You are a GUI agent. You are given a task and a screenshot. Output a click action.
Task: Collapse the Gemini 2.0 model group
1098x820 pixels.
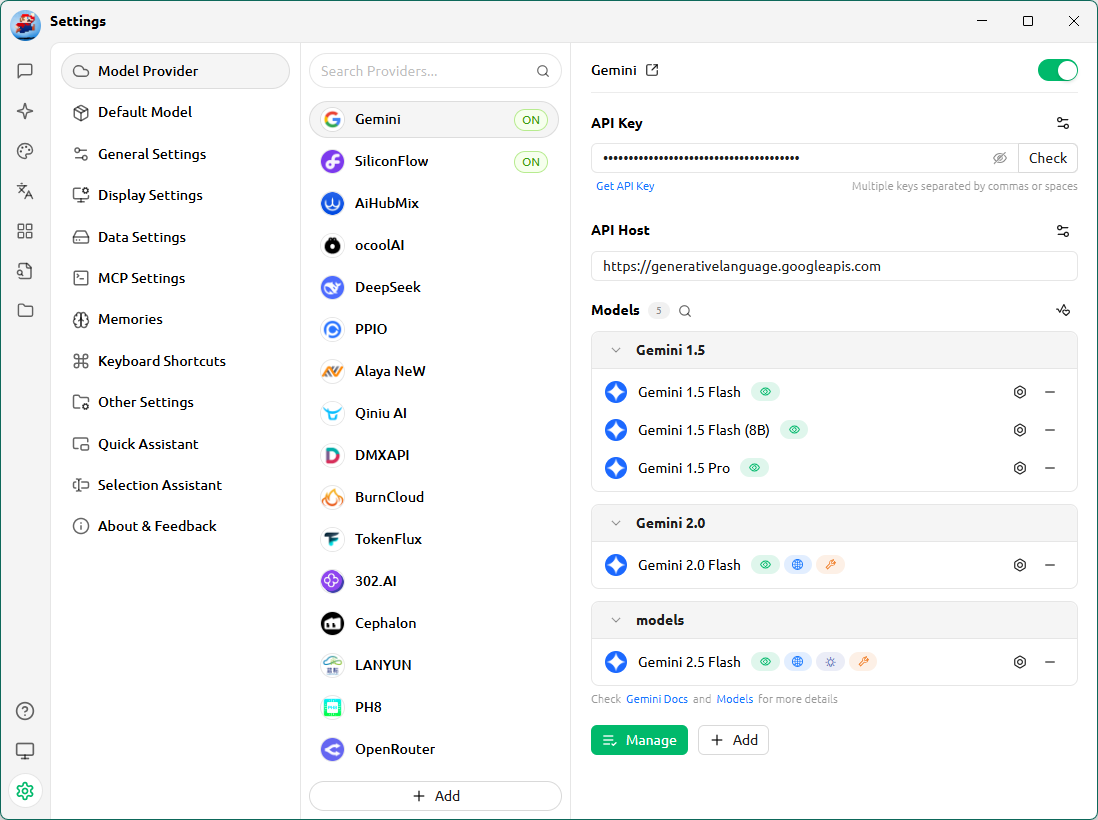coord(616,523)
